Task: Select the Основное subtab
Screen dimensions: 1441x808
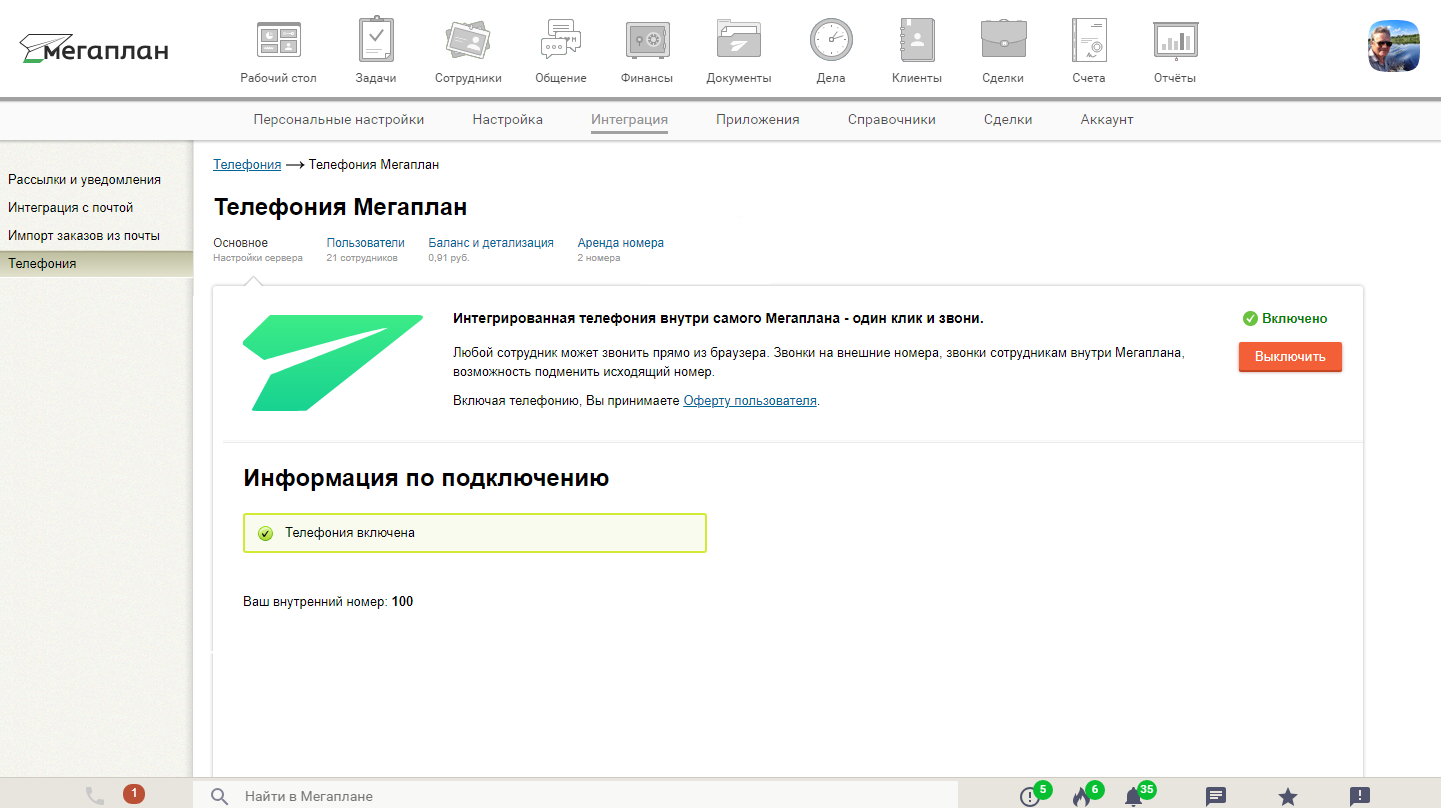Action: tap(241, 242)
